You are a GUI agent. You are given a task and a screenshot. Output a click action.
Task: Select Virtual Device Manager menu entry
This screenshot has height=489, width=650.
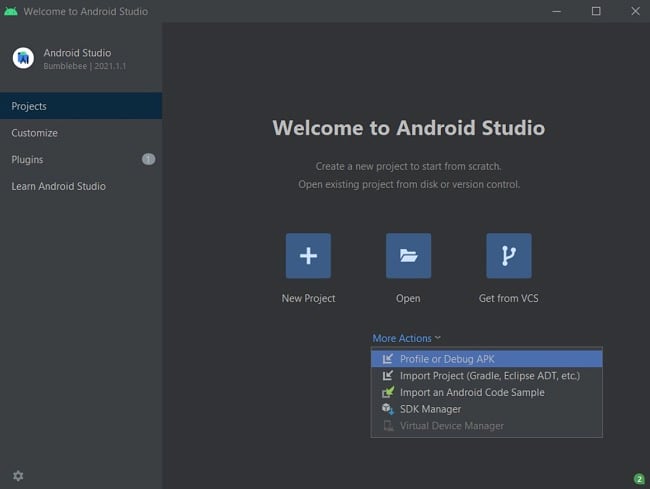[x=487, y=426]
